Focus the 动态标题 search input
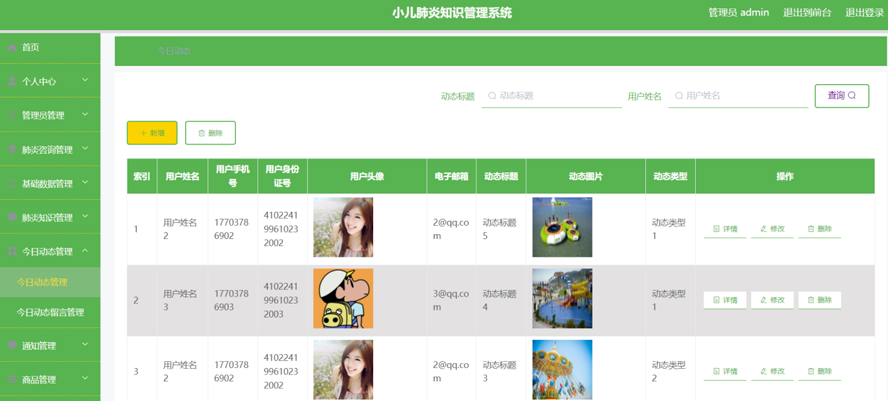888x401 pixels. point(552,96)
